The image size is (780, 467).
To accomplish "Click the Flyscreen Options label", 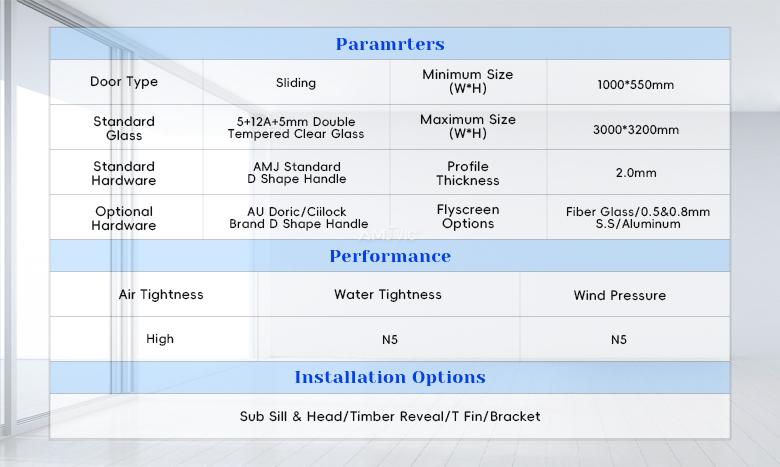I will click(468, 216).
